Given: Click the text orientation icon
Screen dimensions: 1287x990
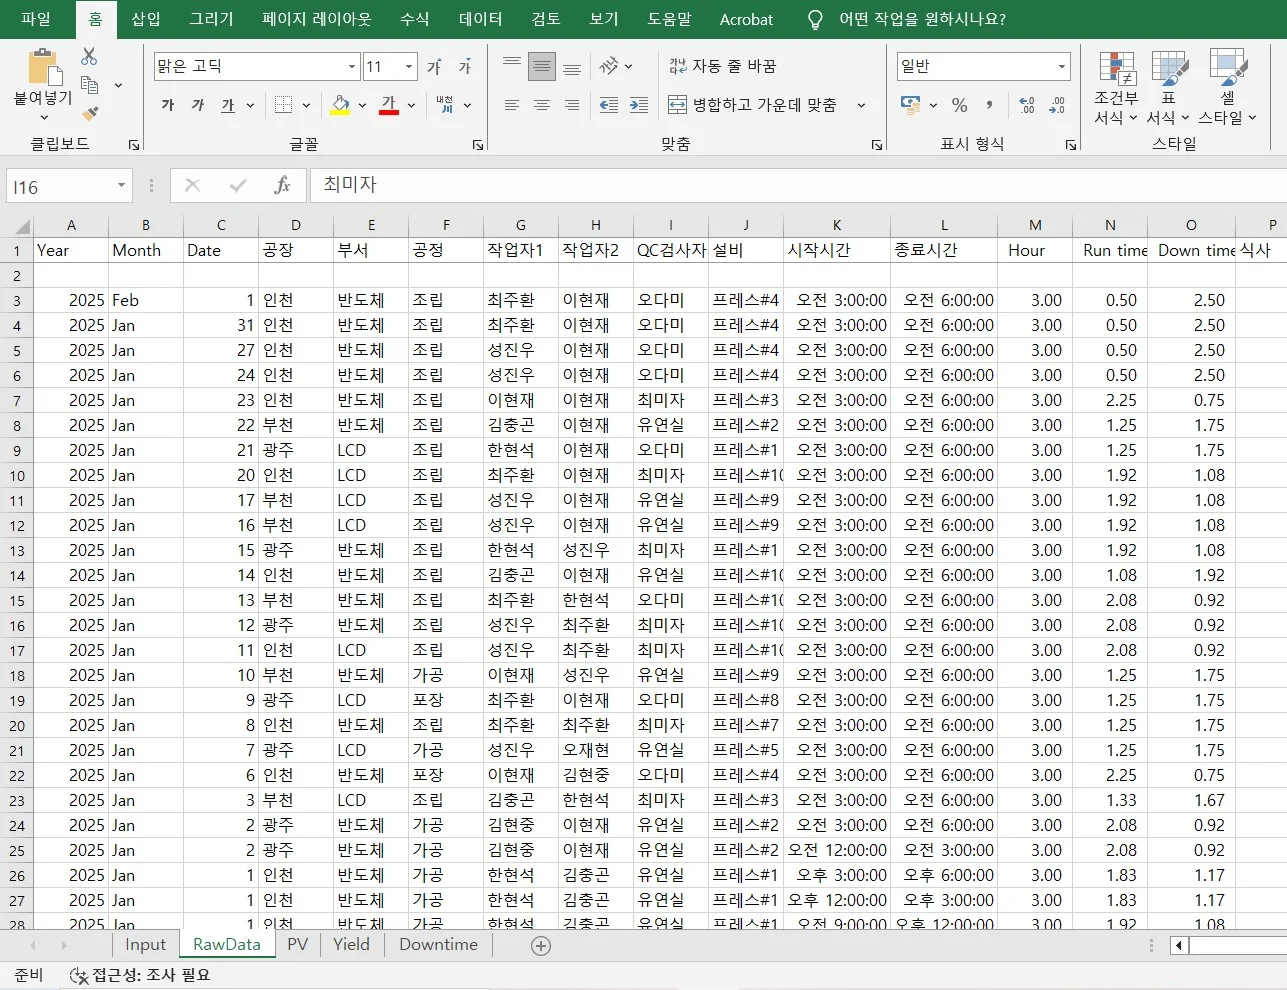Looking at the screenshot, I should pos(609,67).
